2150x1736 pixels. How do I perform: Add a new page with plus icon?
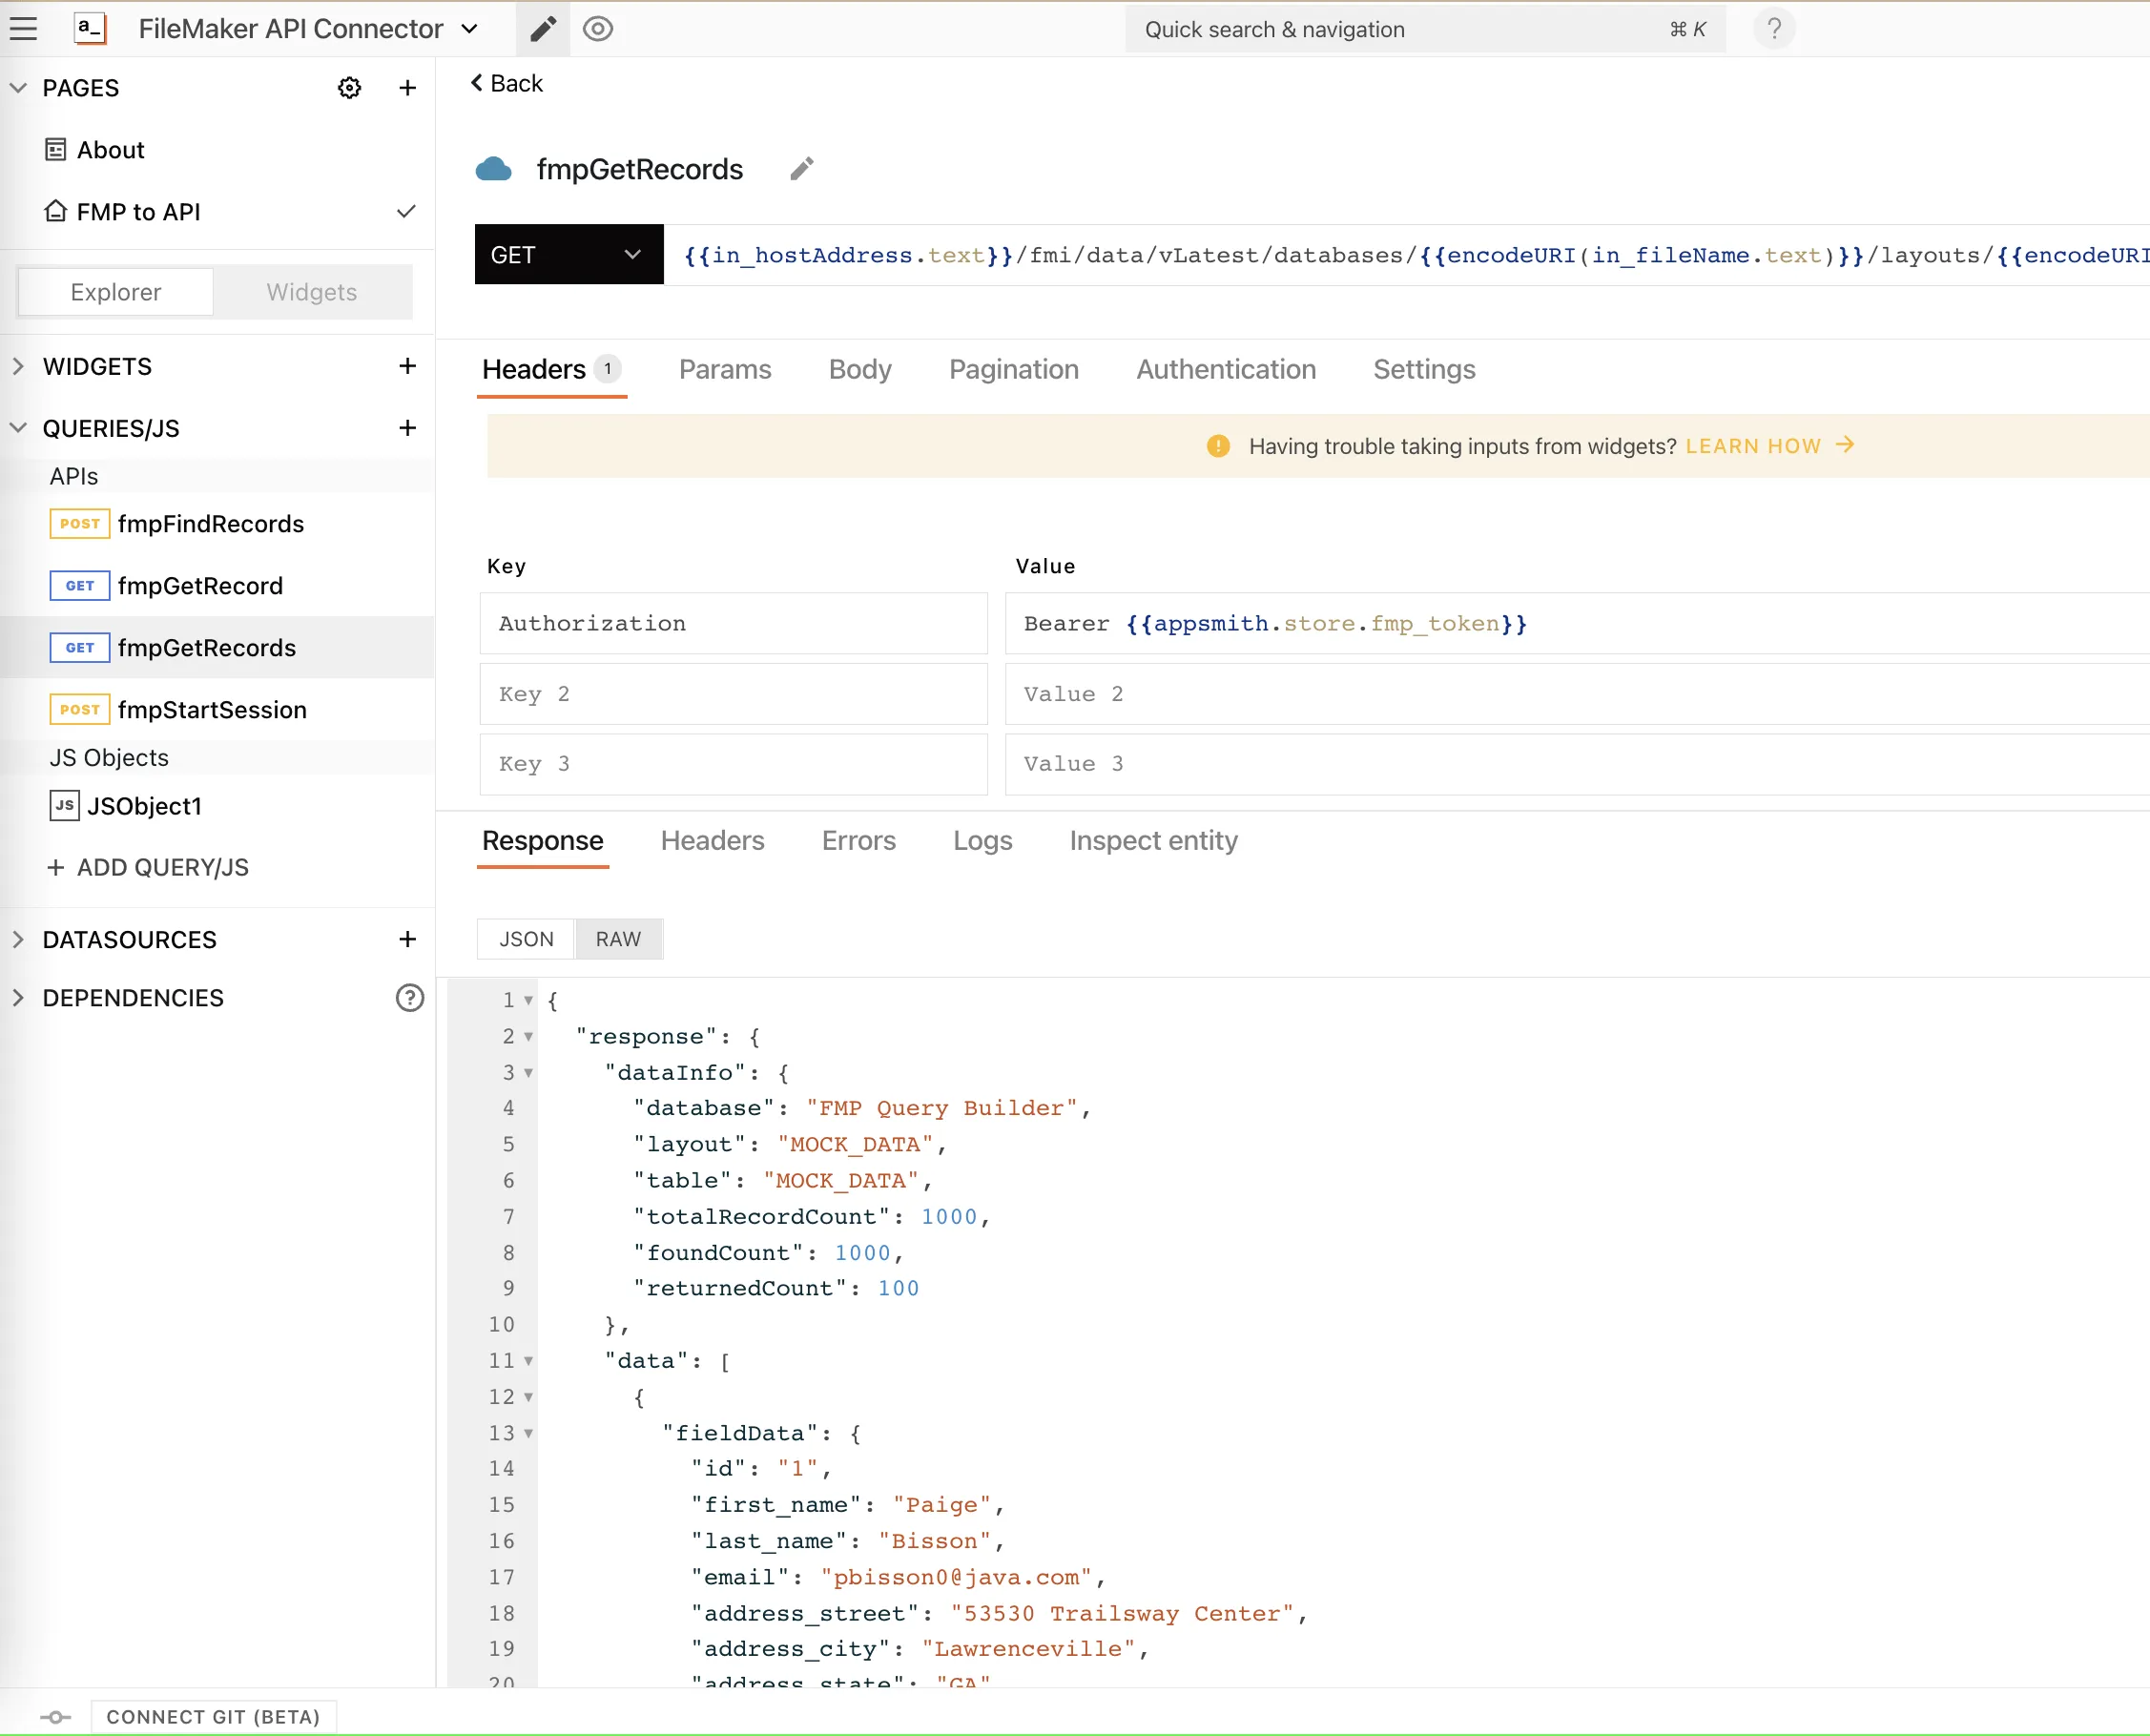[407, 87]
